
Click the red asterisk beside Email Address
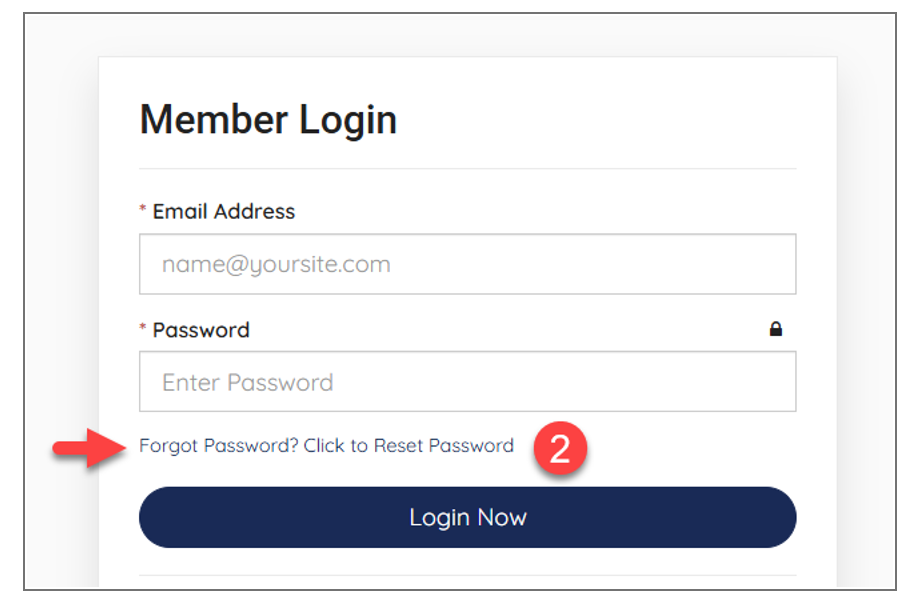[x=143, y=211]
